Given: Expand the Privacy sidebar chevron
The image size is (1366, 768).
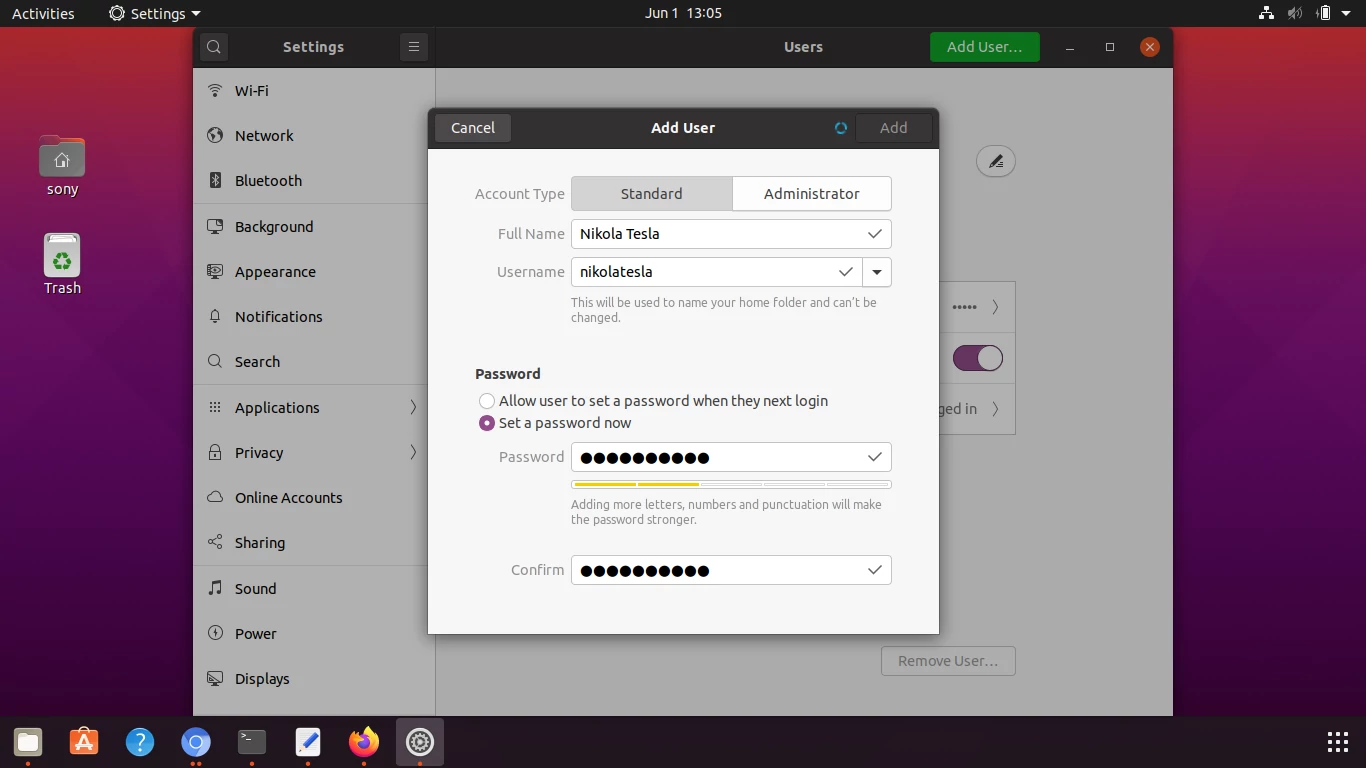Looking at the screenshot, I should 413,452.
